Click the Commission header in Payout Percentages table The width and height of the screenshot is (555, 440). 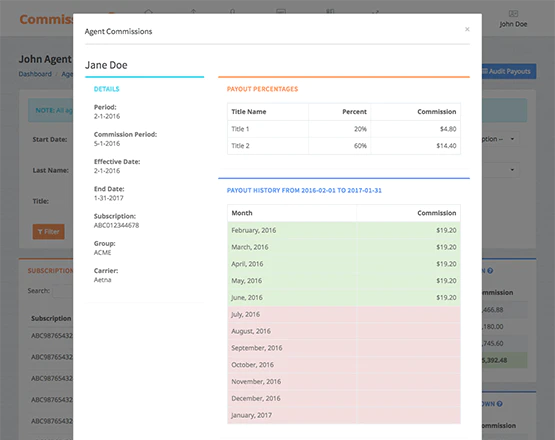pos(436,112)
